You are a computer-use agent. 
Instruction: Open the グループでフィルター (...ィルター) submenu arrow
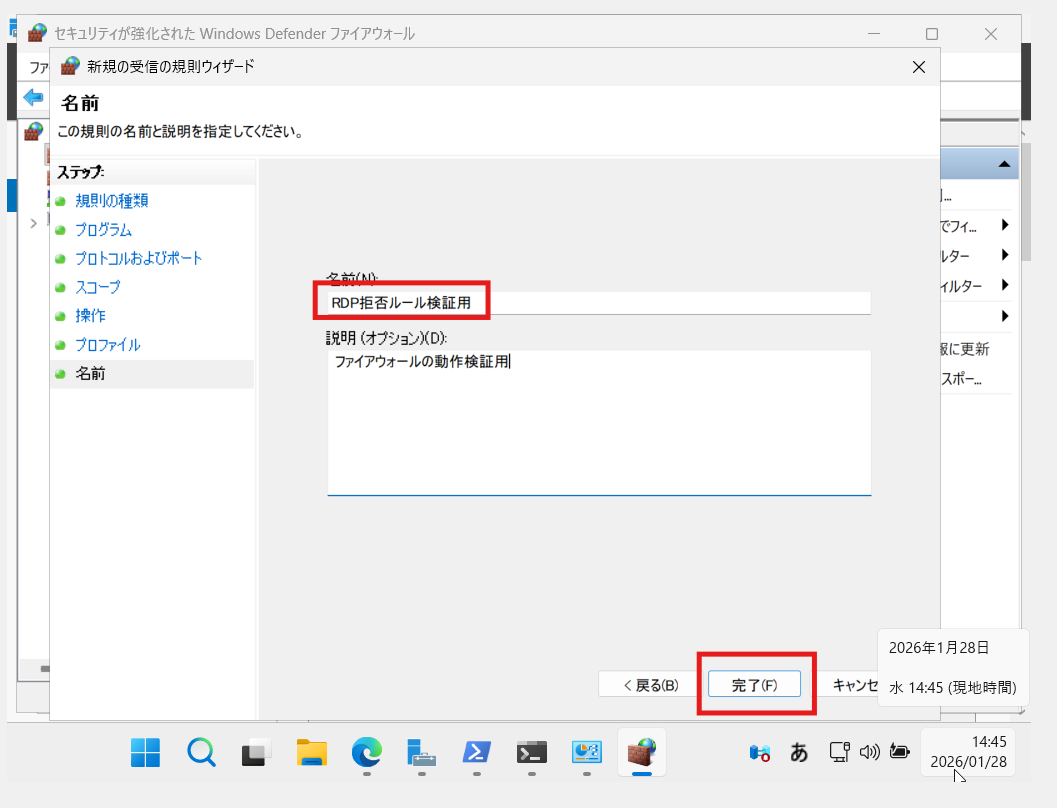point(1004,285)
